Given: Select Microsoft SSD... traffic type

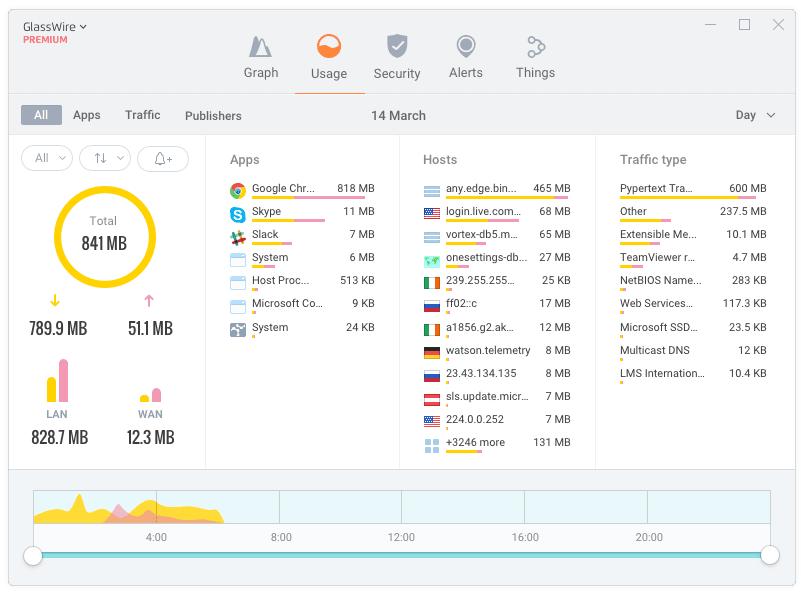Looking at the screenshot, I should tap(693, 330).
